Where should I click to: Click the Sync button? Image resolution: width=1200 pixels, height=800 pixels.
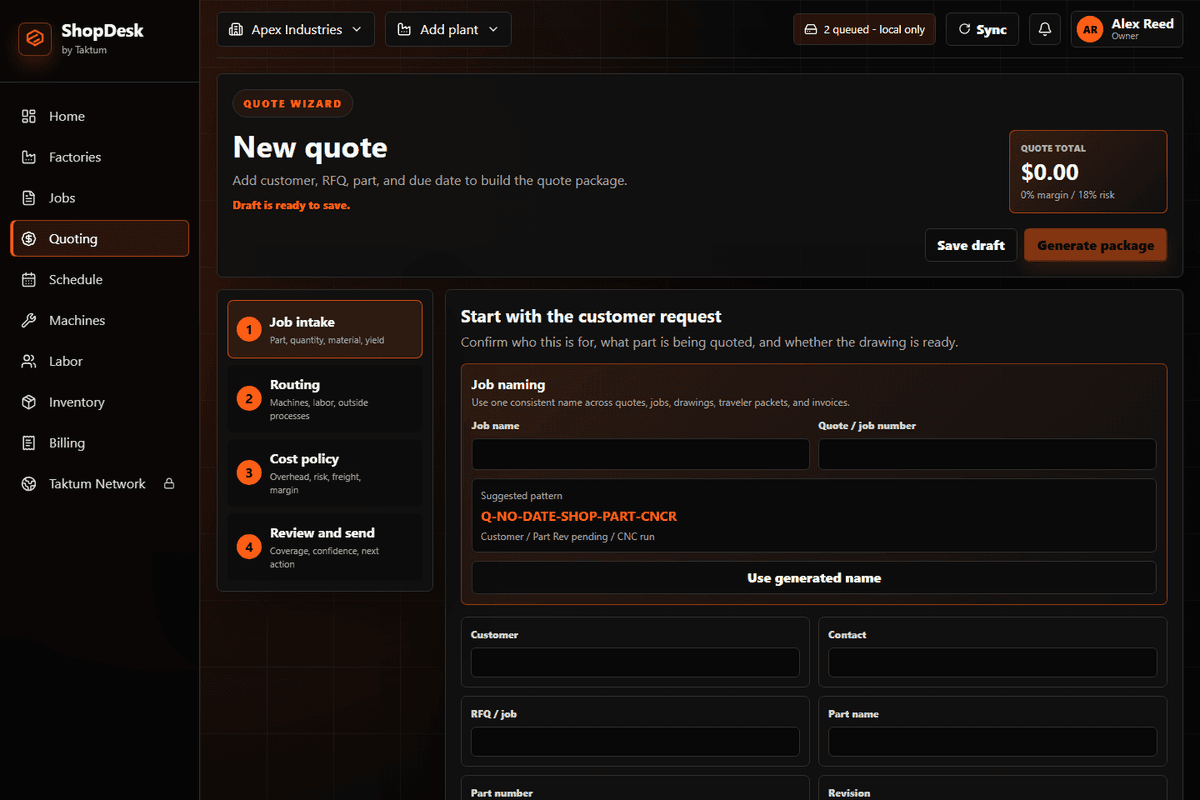(982, 29)
